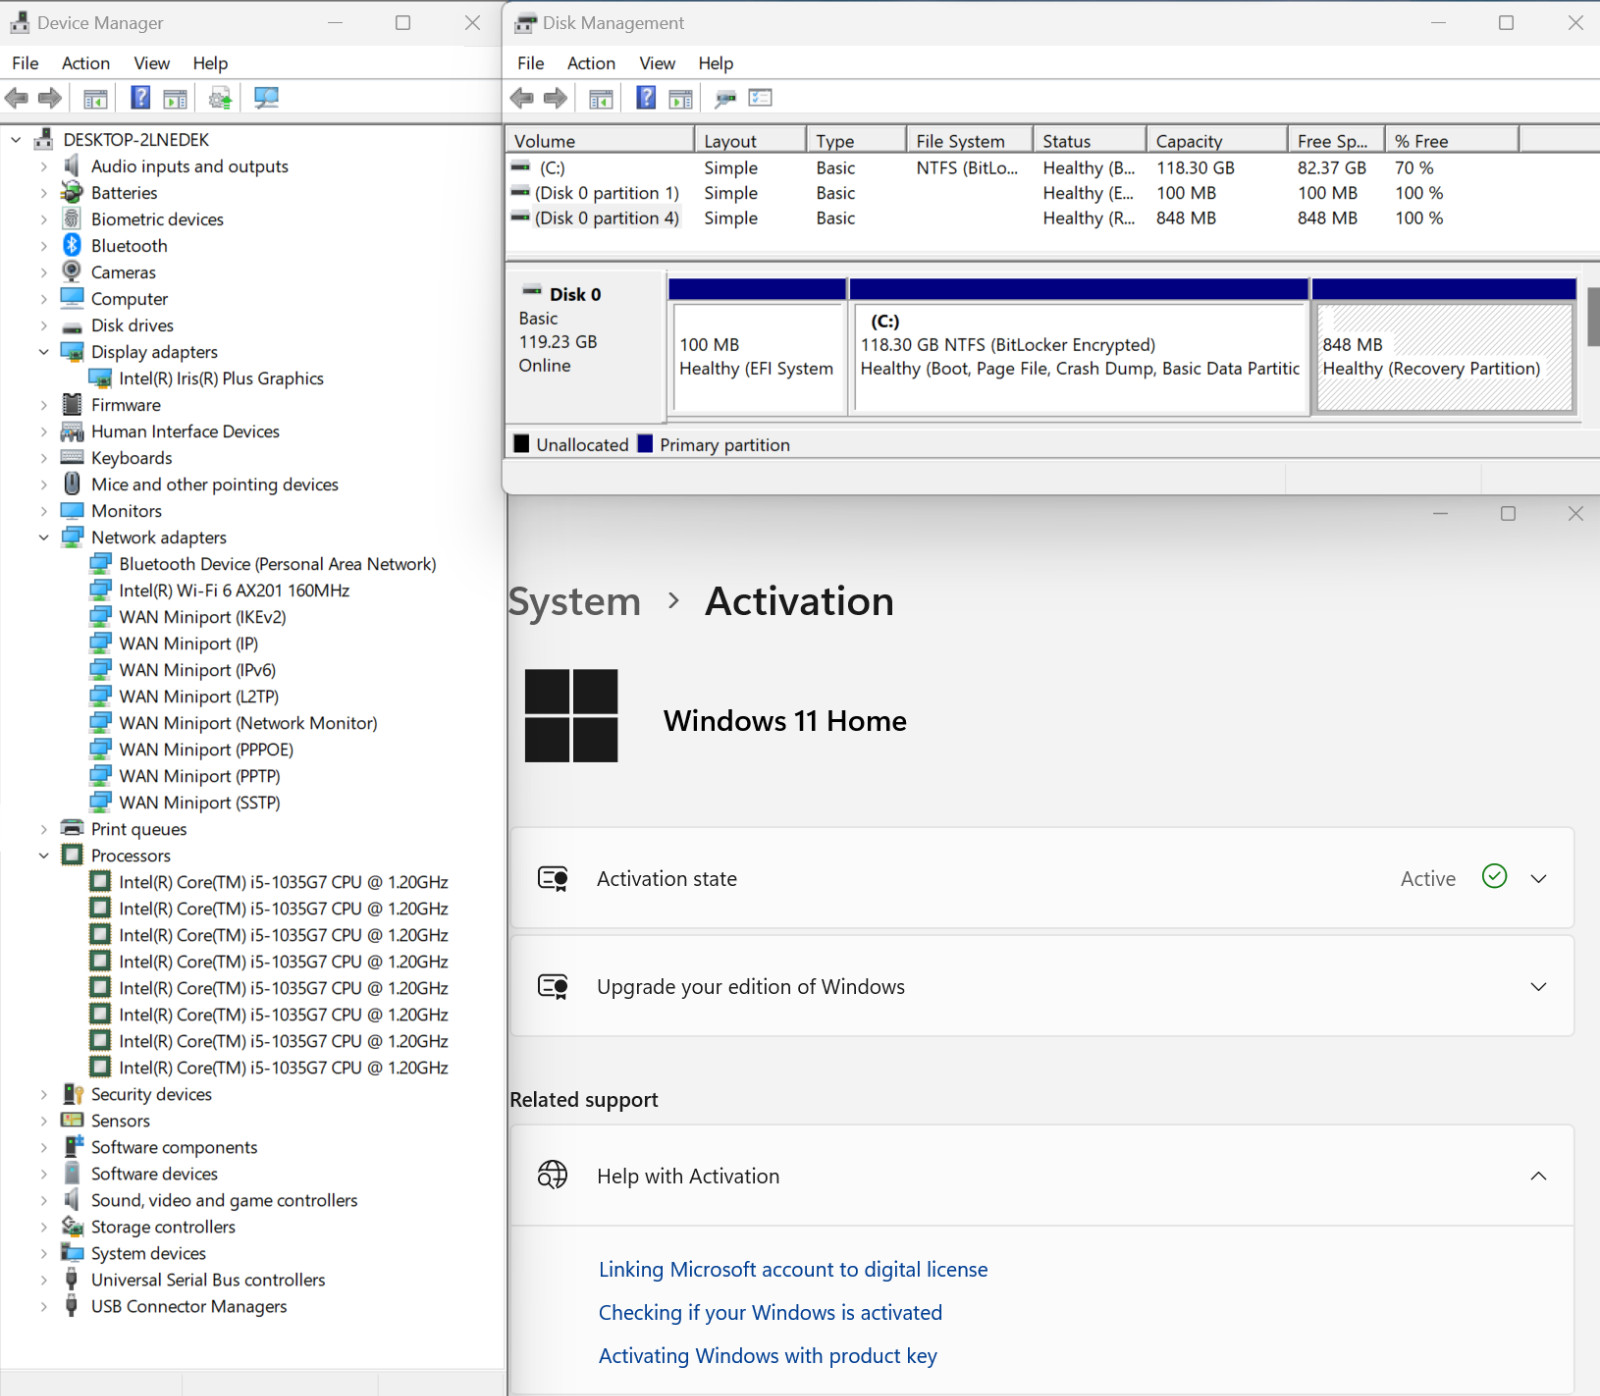Click Scan for hardware changes icon
The width and height of the screenshot is (1600, 1396).
(x=266, y=98)
